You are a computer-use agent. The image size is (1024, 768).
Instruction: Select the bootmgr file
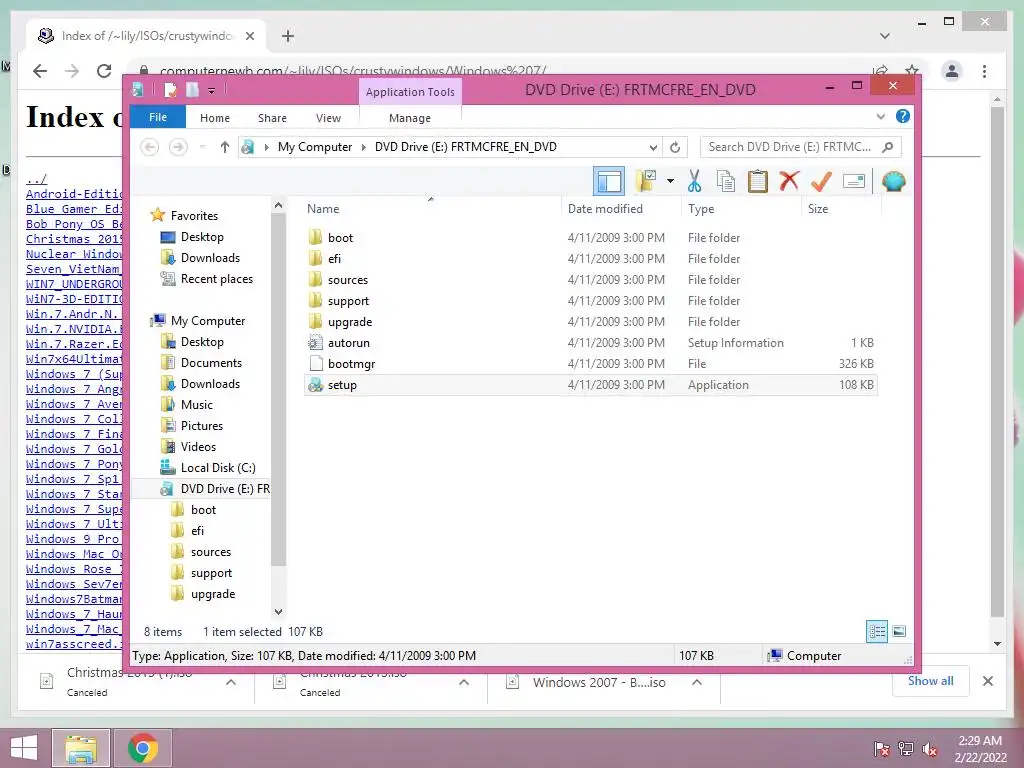click(x=590, y=363)
